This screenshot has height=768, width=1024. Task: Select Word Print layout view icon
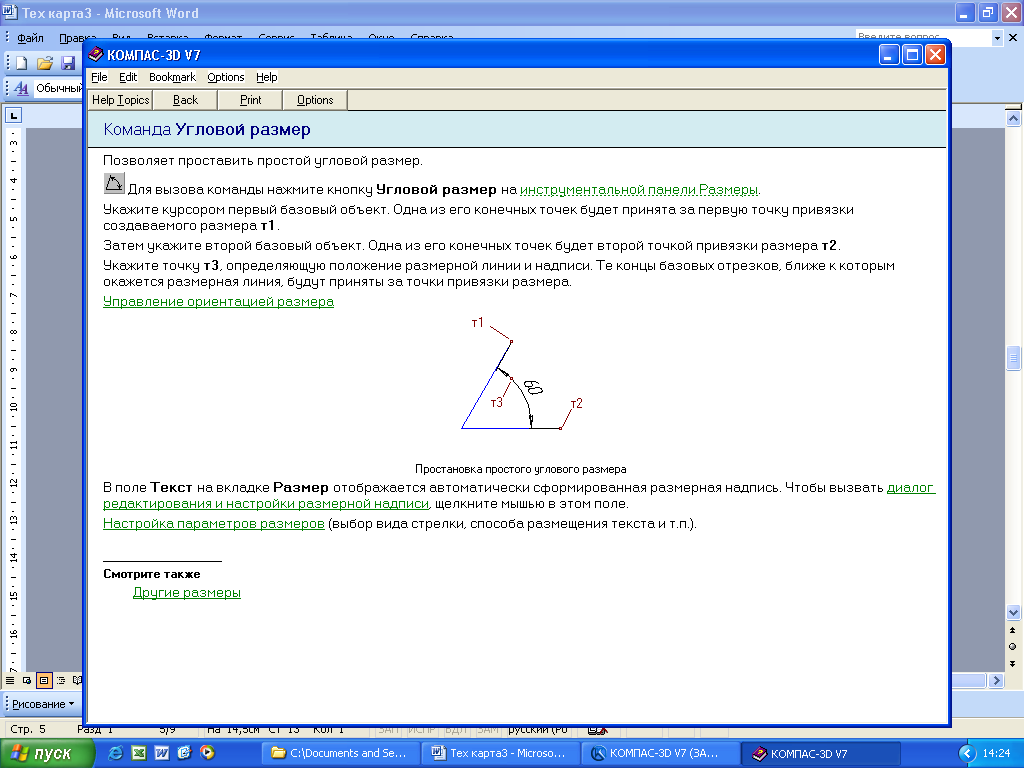click(44, 680)
